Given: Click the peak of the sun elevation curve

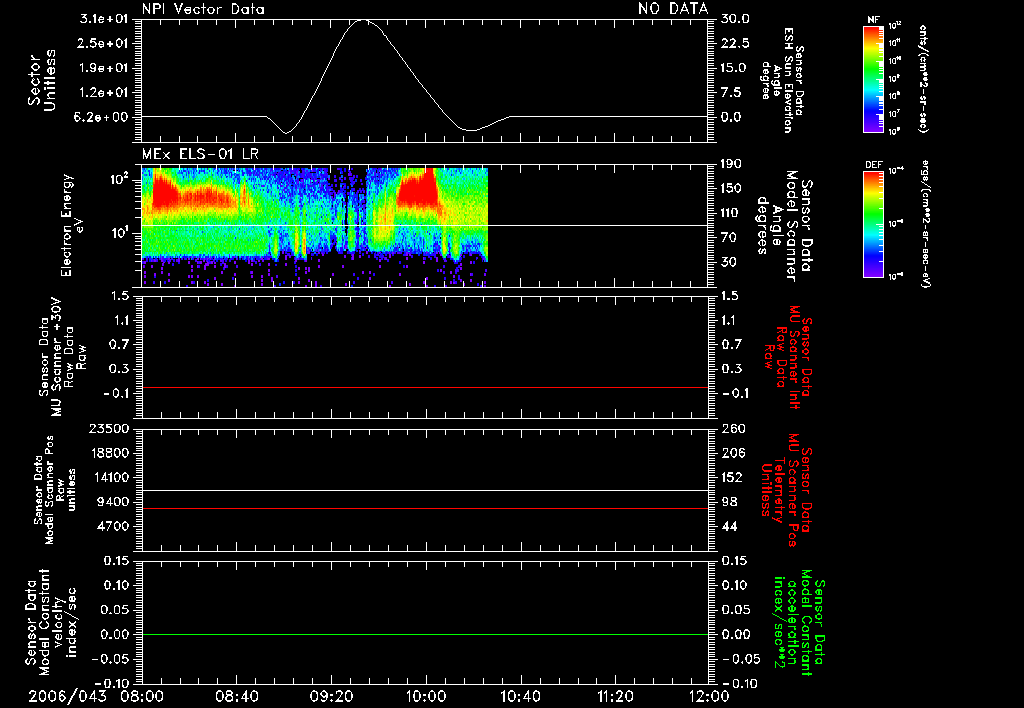Looking at the screenshot, I should pyautogui.click(x=362, y=20).
